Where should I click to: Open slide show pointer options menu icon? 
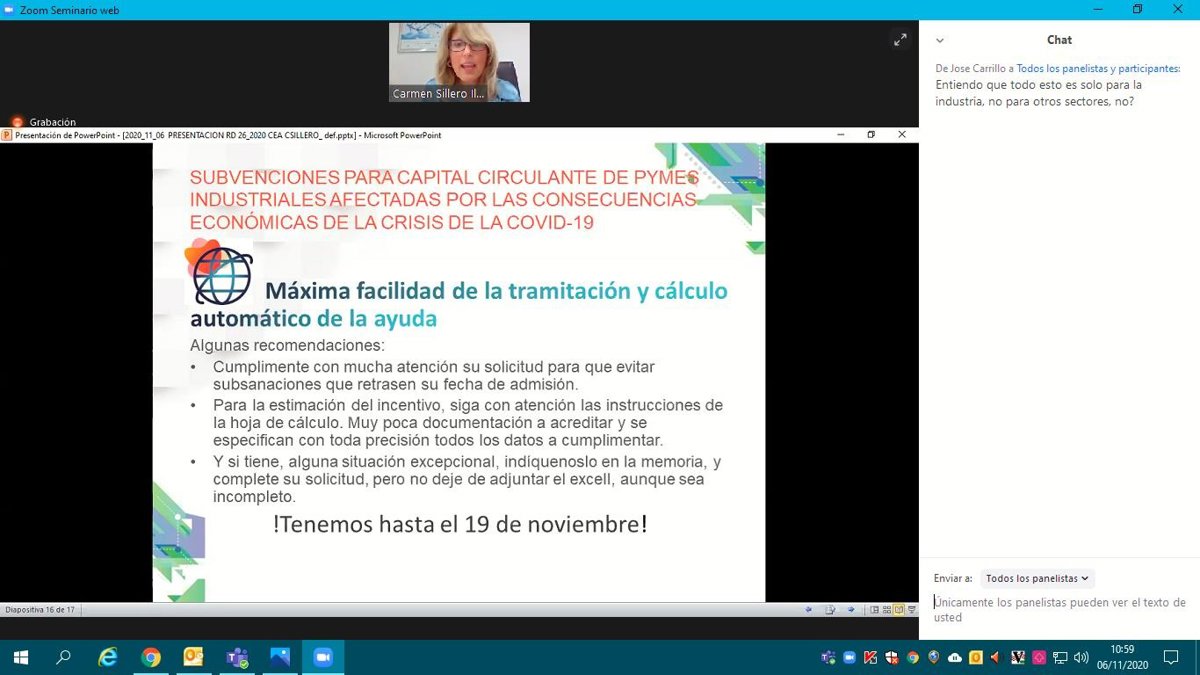(830, 609)
